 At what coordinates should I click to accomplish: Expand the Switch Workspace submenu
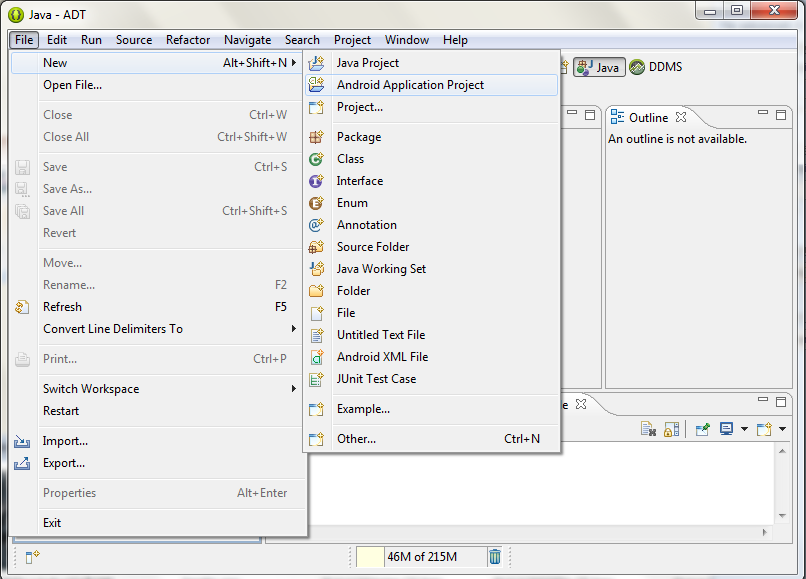pos(293,389)
